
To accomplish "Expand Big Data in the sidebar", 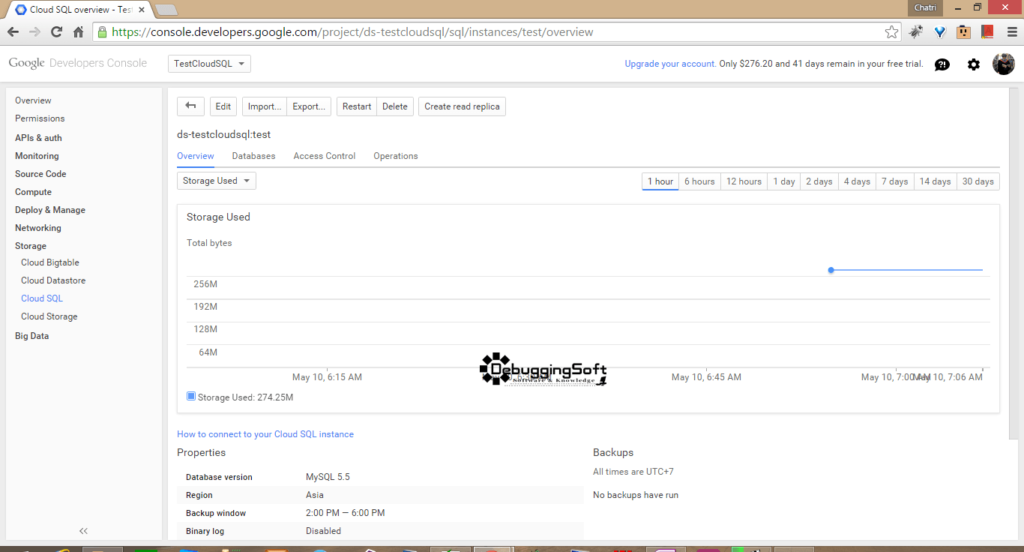I will pos(32,336).
